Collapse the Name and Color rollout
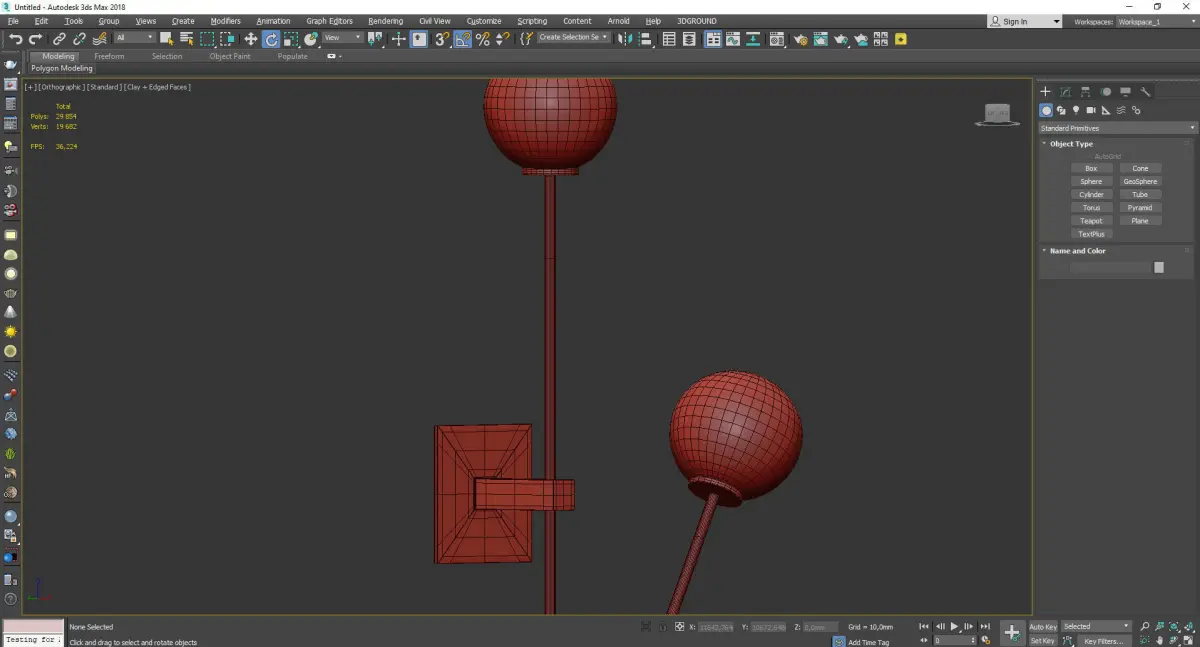Viewport: 1200px width, 647px height. (1077, 251)
